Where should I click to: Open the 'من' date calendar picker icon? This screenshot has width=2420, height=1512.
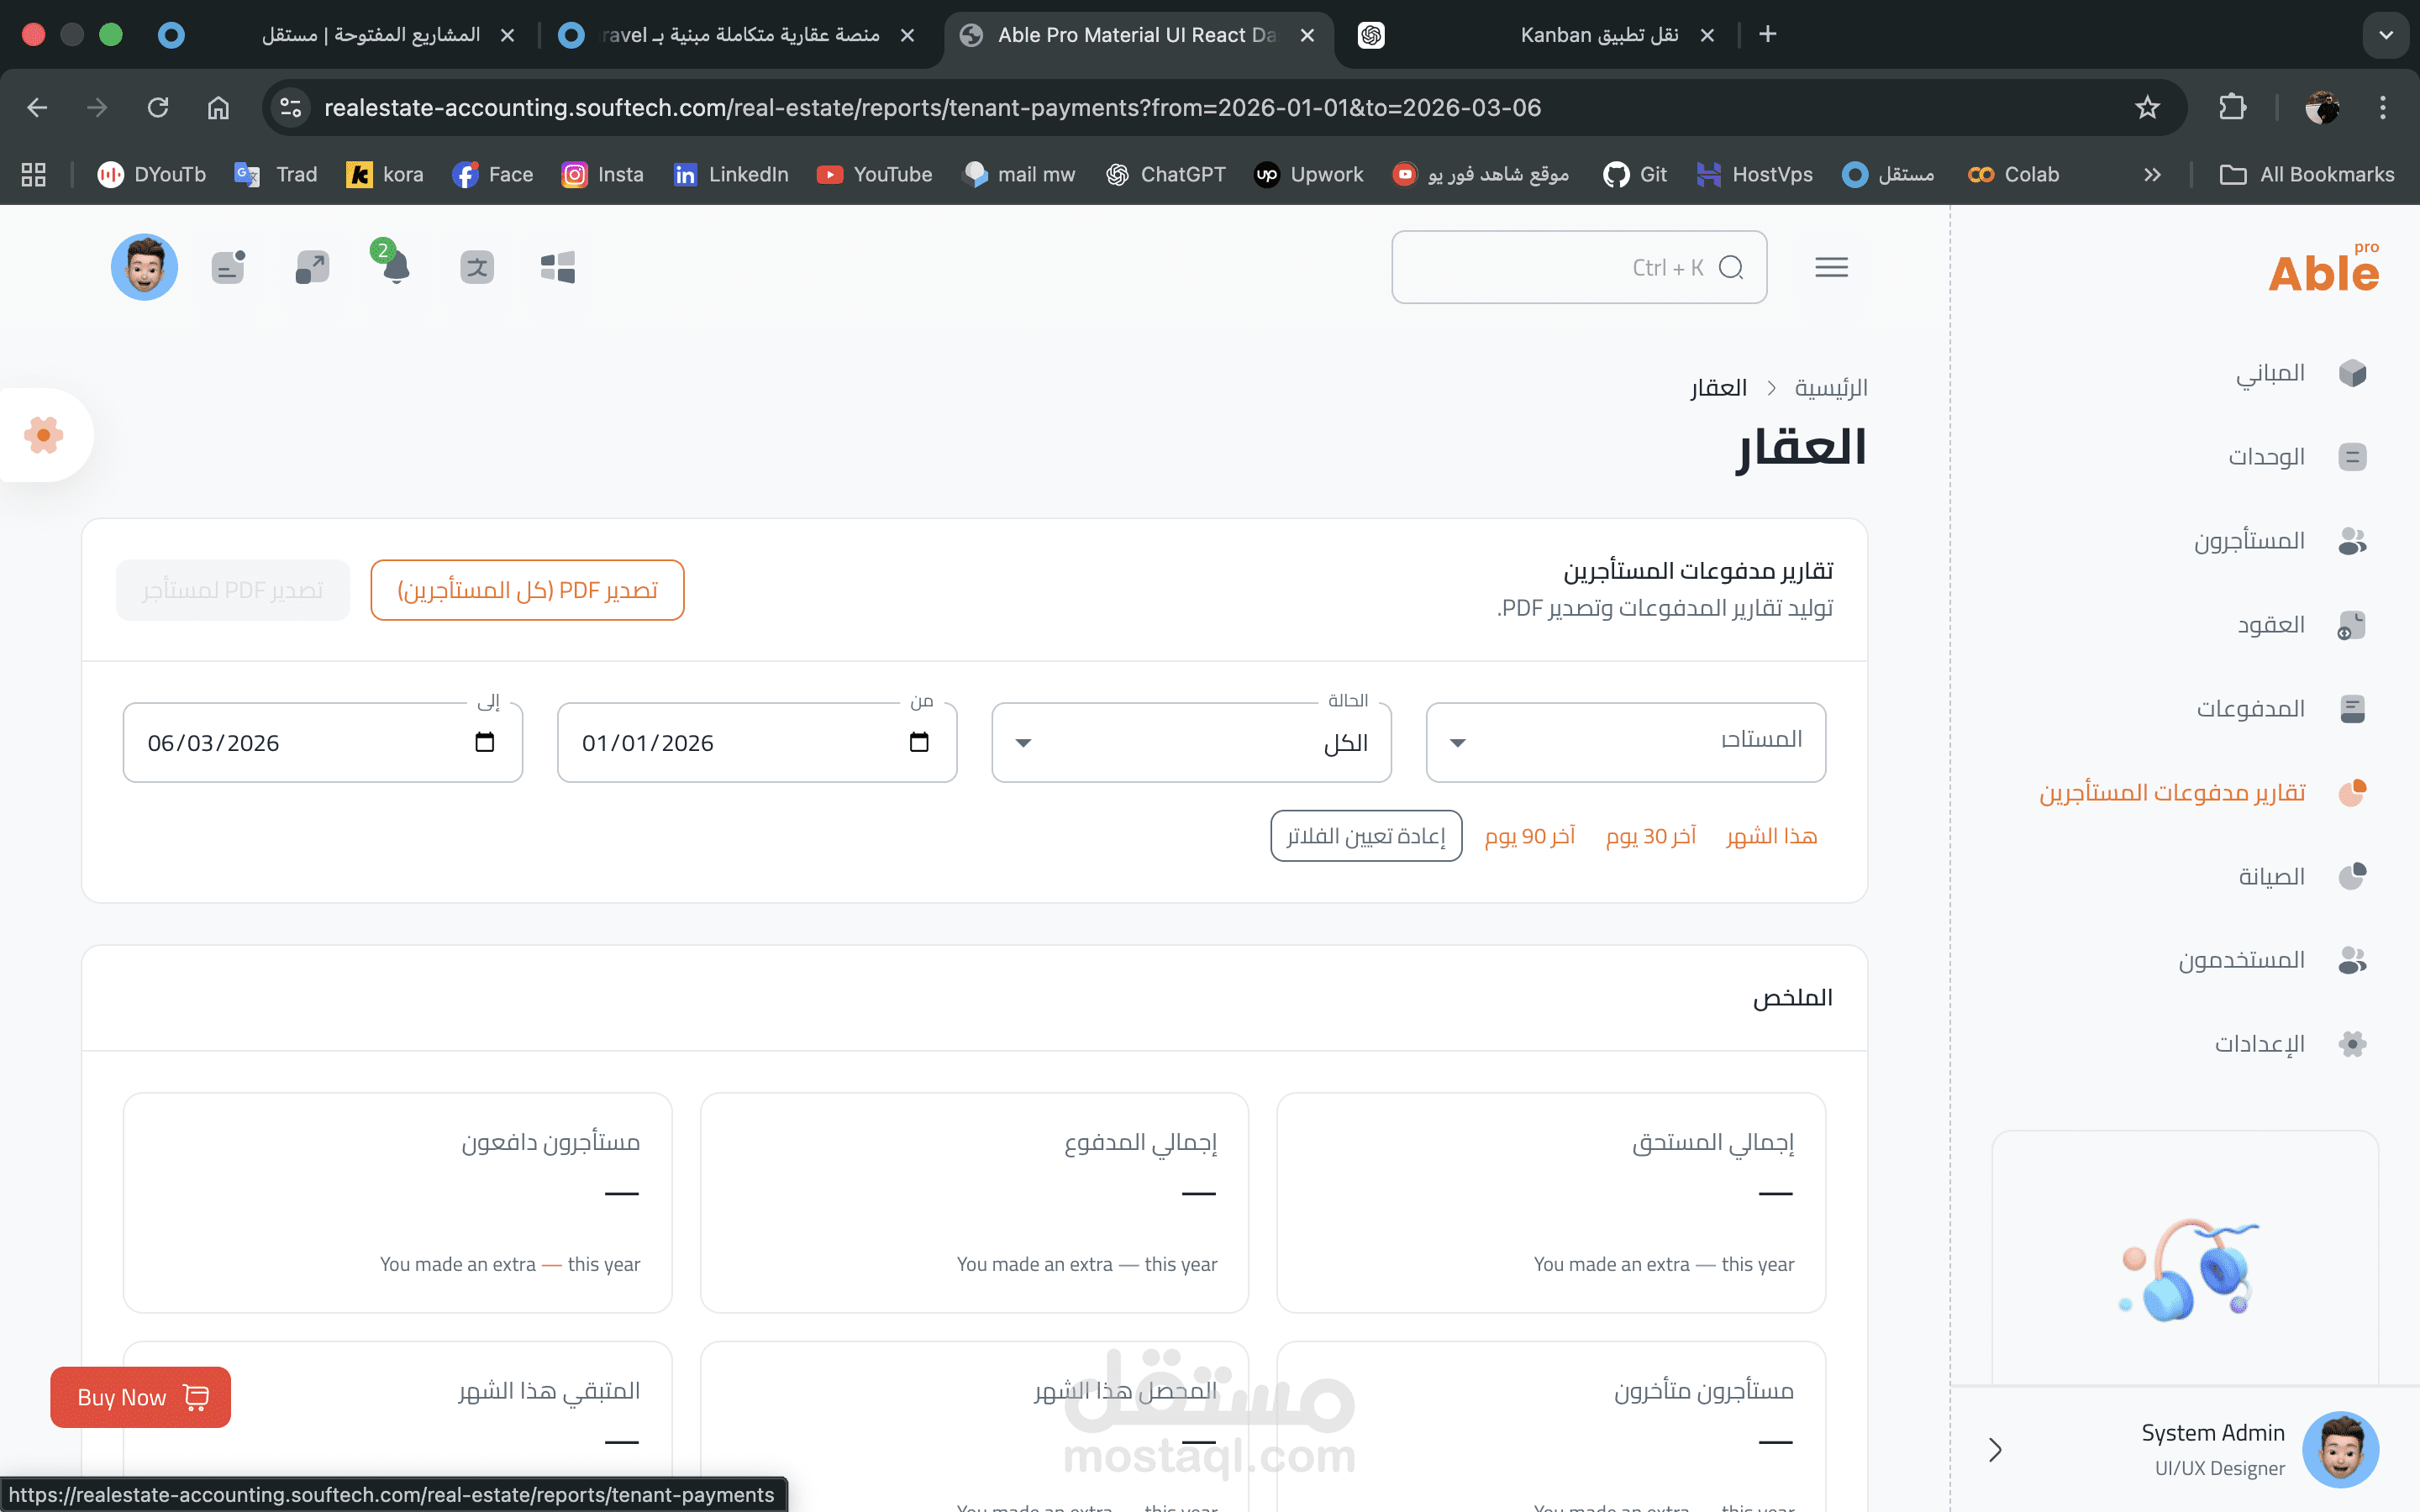919,742
